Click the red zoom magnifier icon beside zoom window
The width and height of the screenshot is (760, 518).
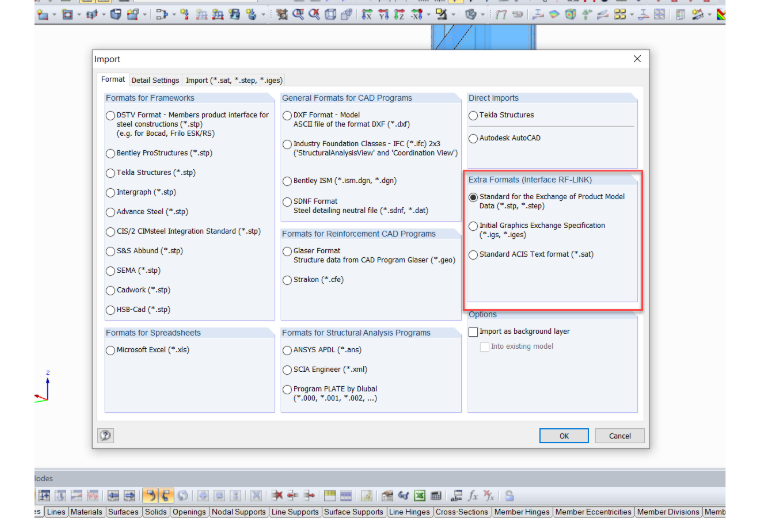(x=314, y=15)
